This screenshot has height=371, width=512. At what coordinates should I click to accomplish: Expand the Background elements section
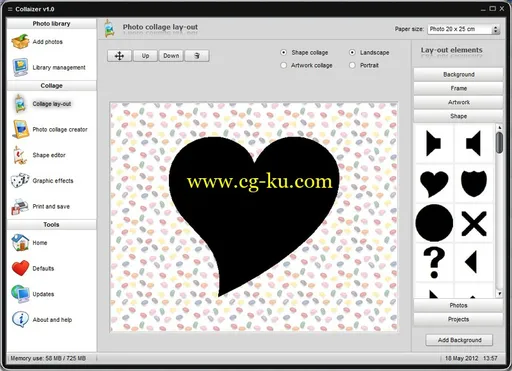458,74
